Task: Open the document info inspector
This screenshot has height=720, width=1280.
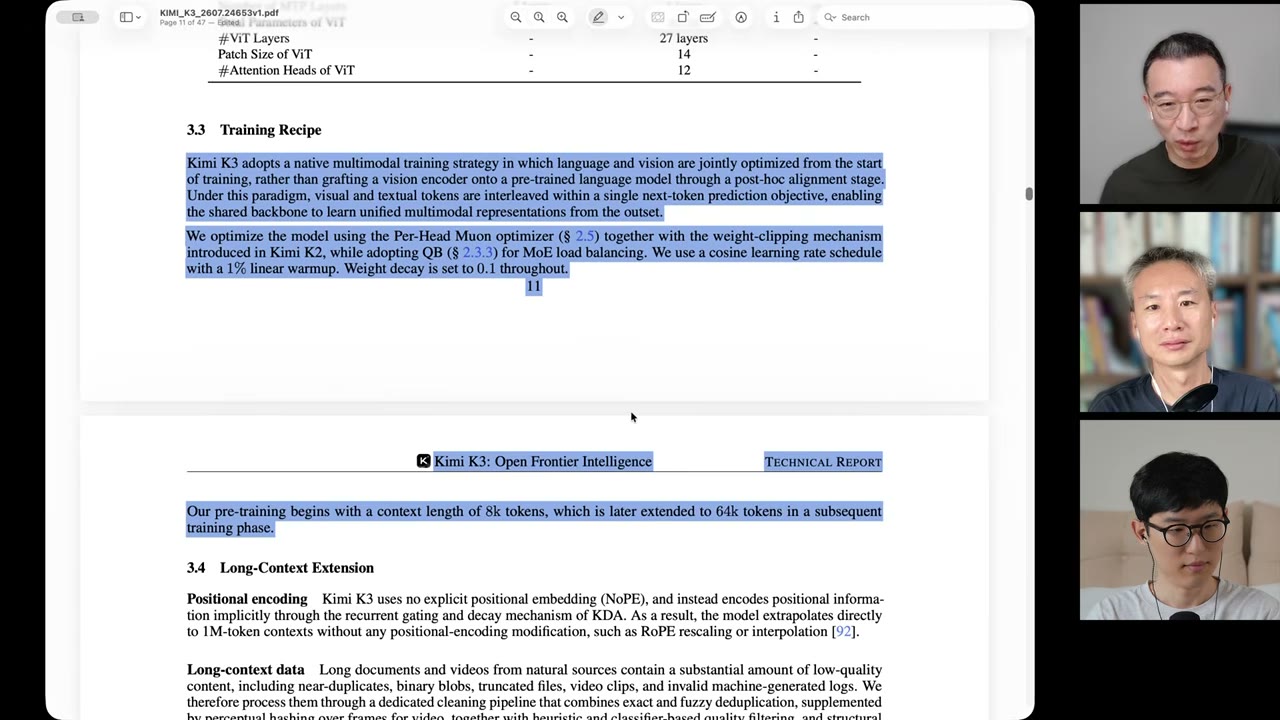Action: pos(776,17)
